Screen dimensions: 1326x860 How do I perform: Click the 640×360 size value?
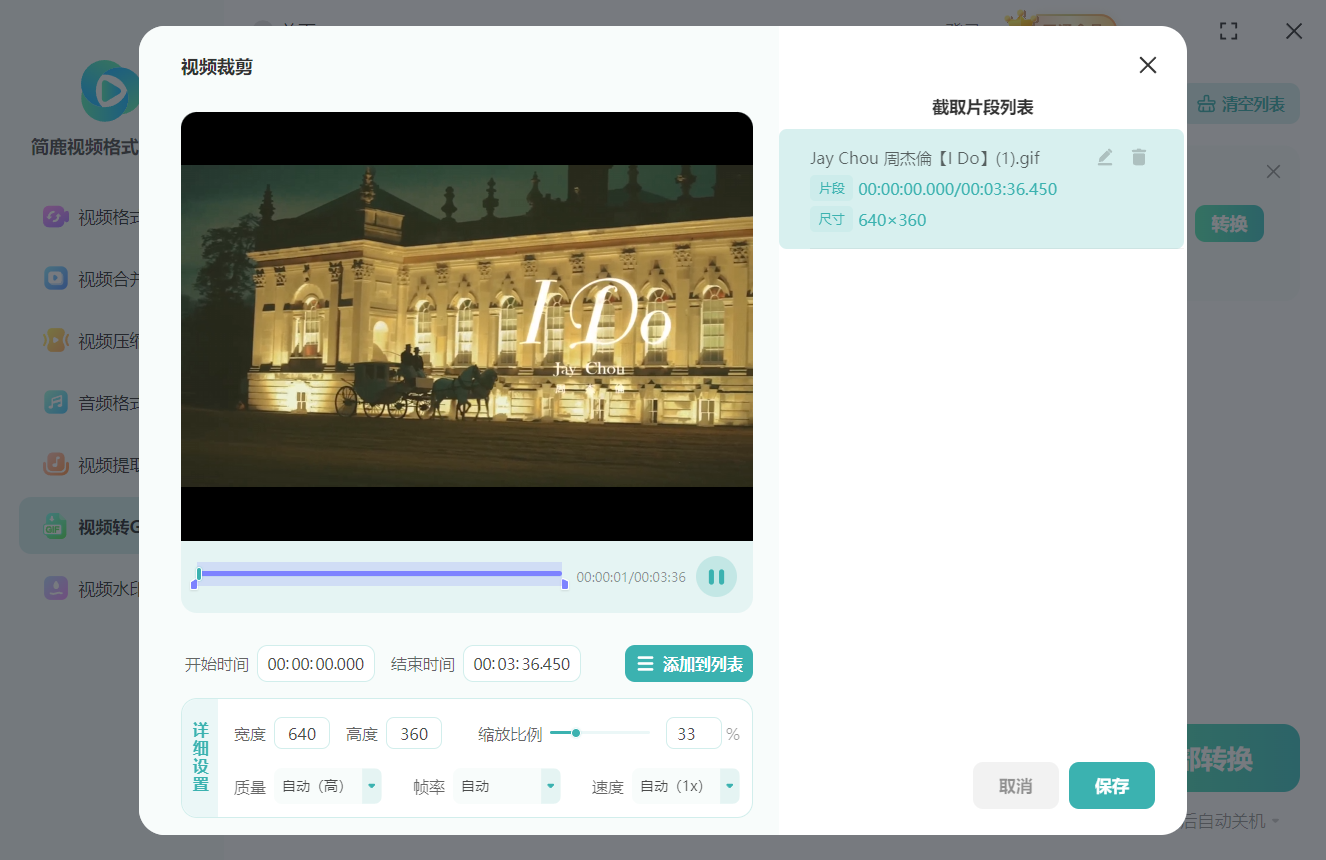tap(892, 220)
